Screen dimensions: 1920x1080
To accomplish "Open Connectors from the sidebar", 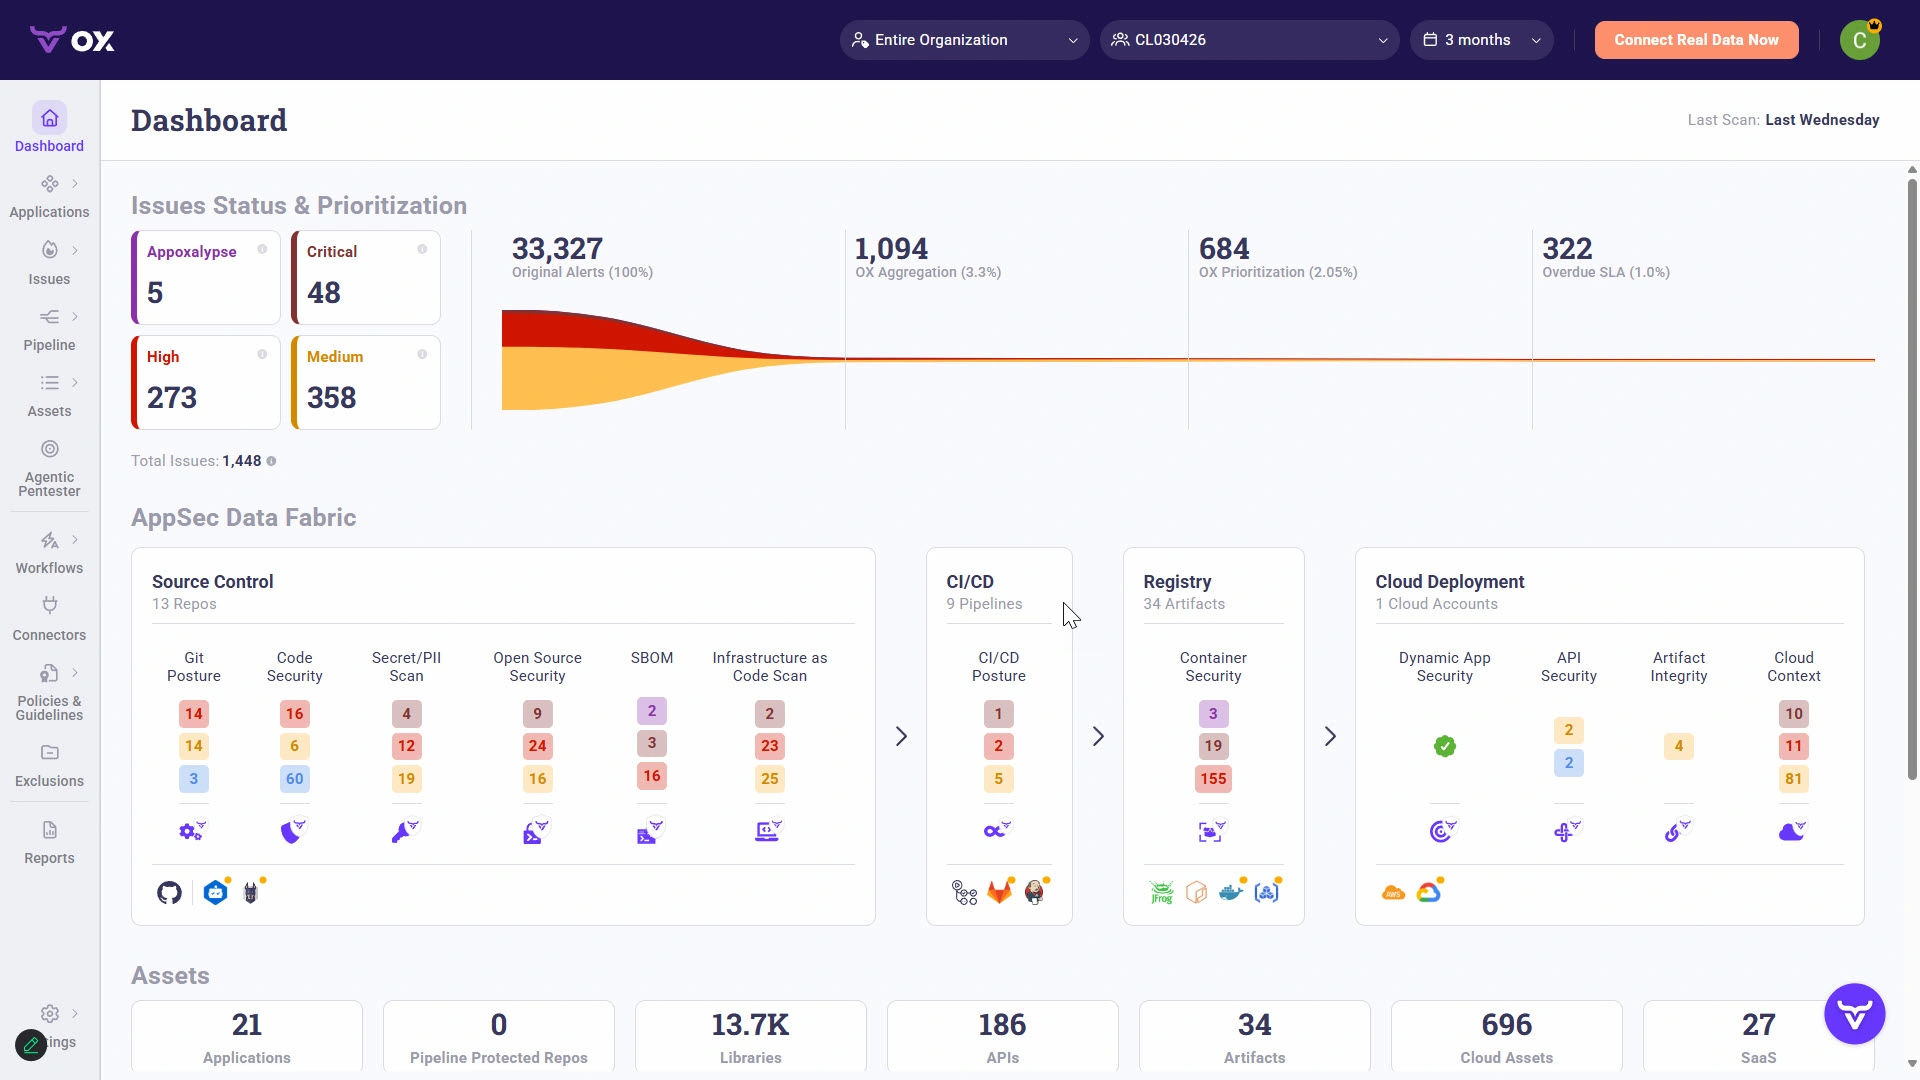I will pyautogui.click(x=49, y=618).
